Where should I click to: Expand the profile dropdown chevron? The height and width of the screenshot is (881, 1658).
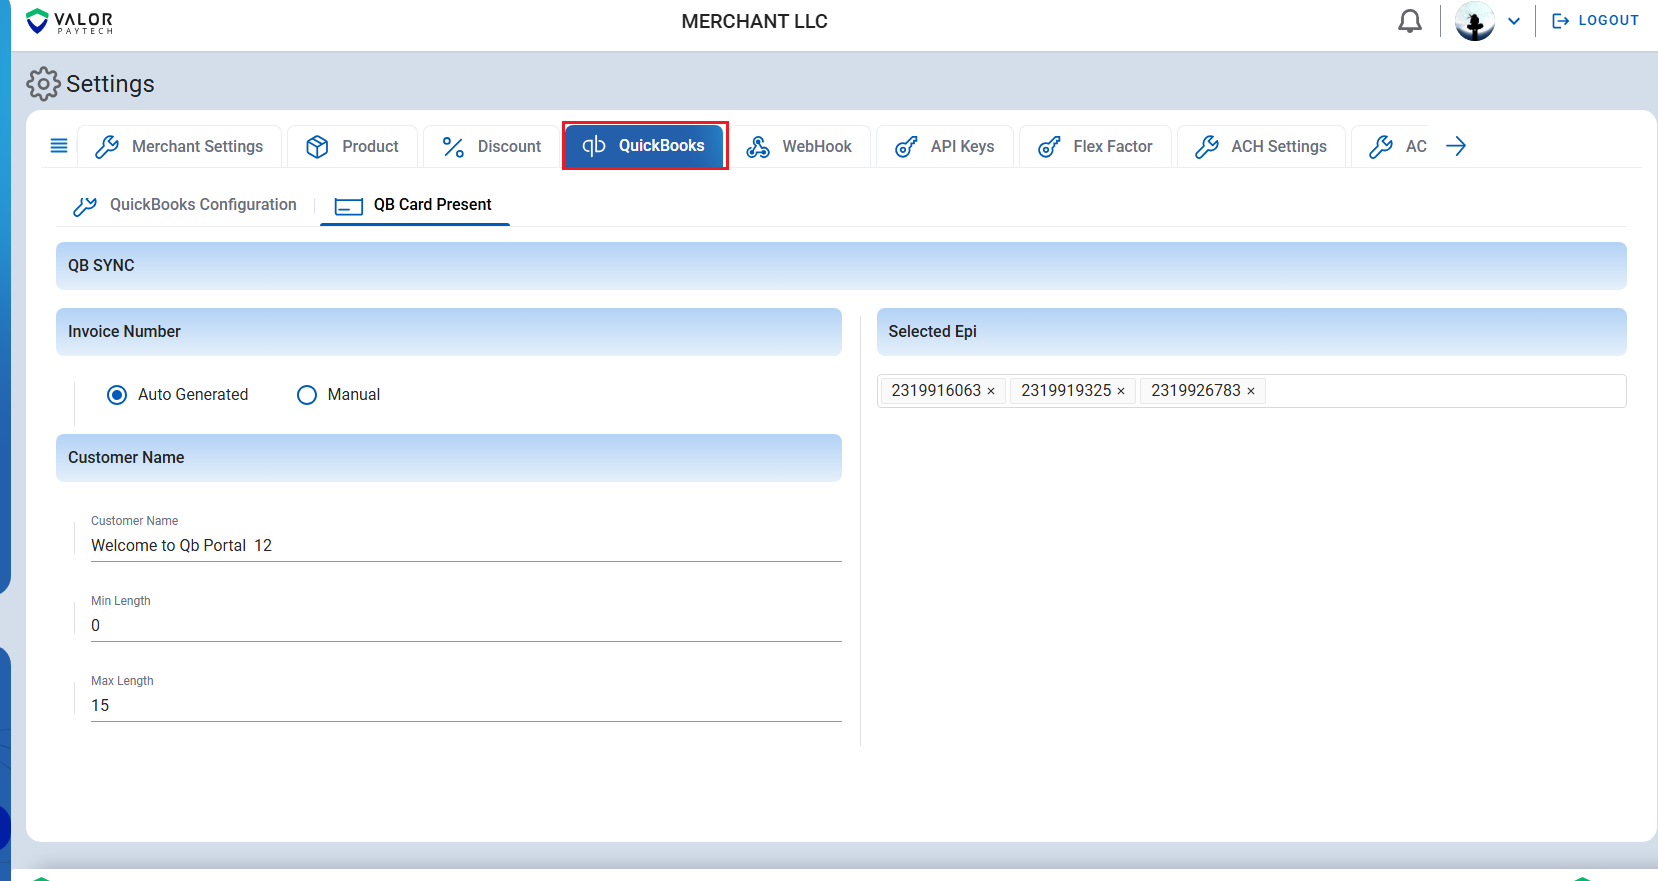point(1514,21)
